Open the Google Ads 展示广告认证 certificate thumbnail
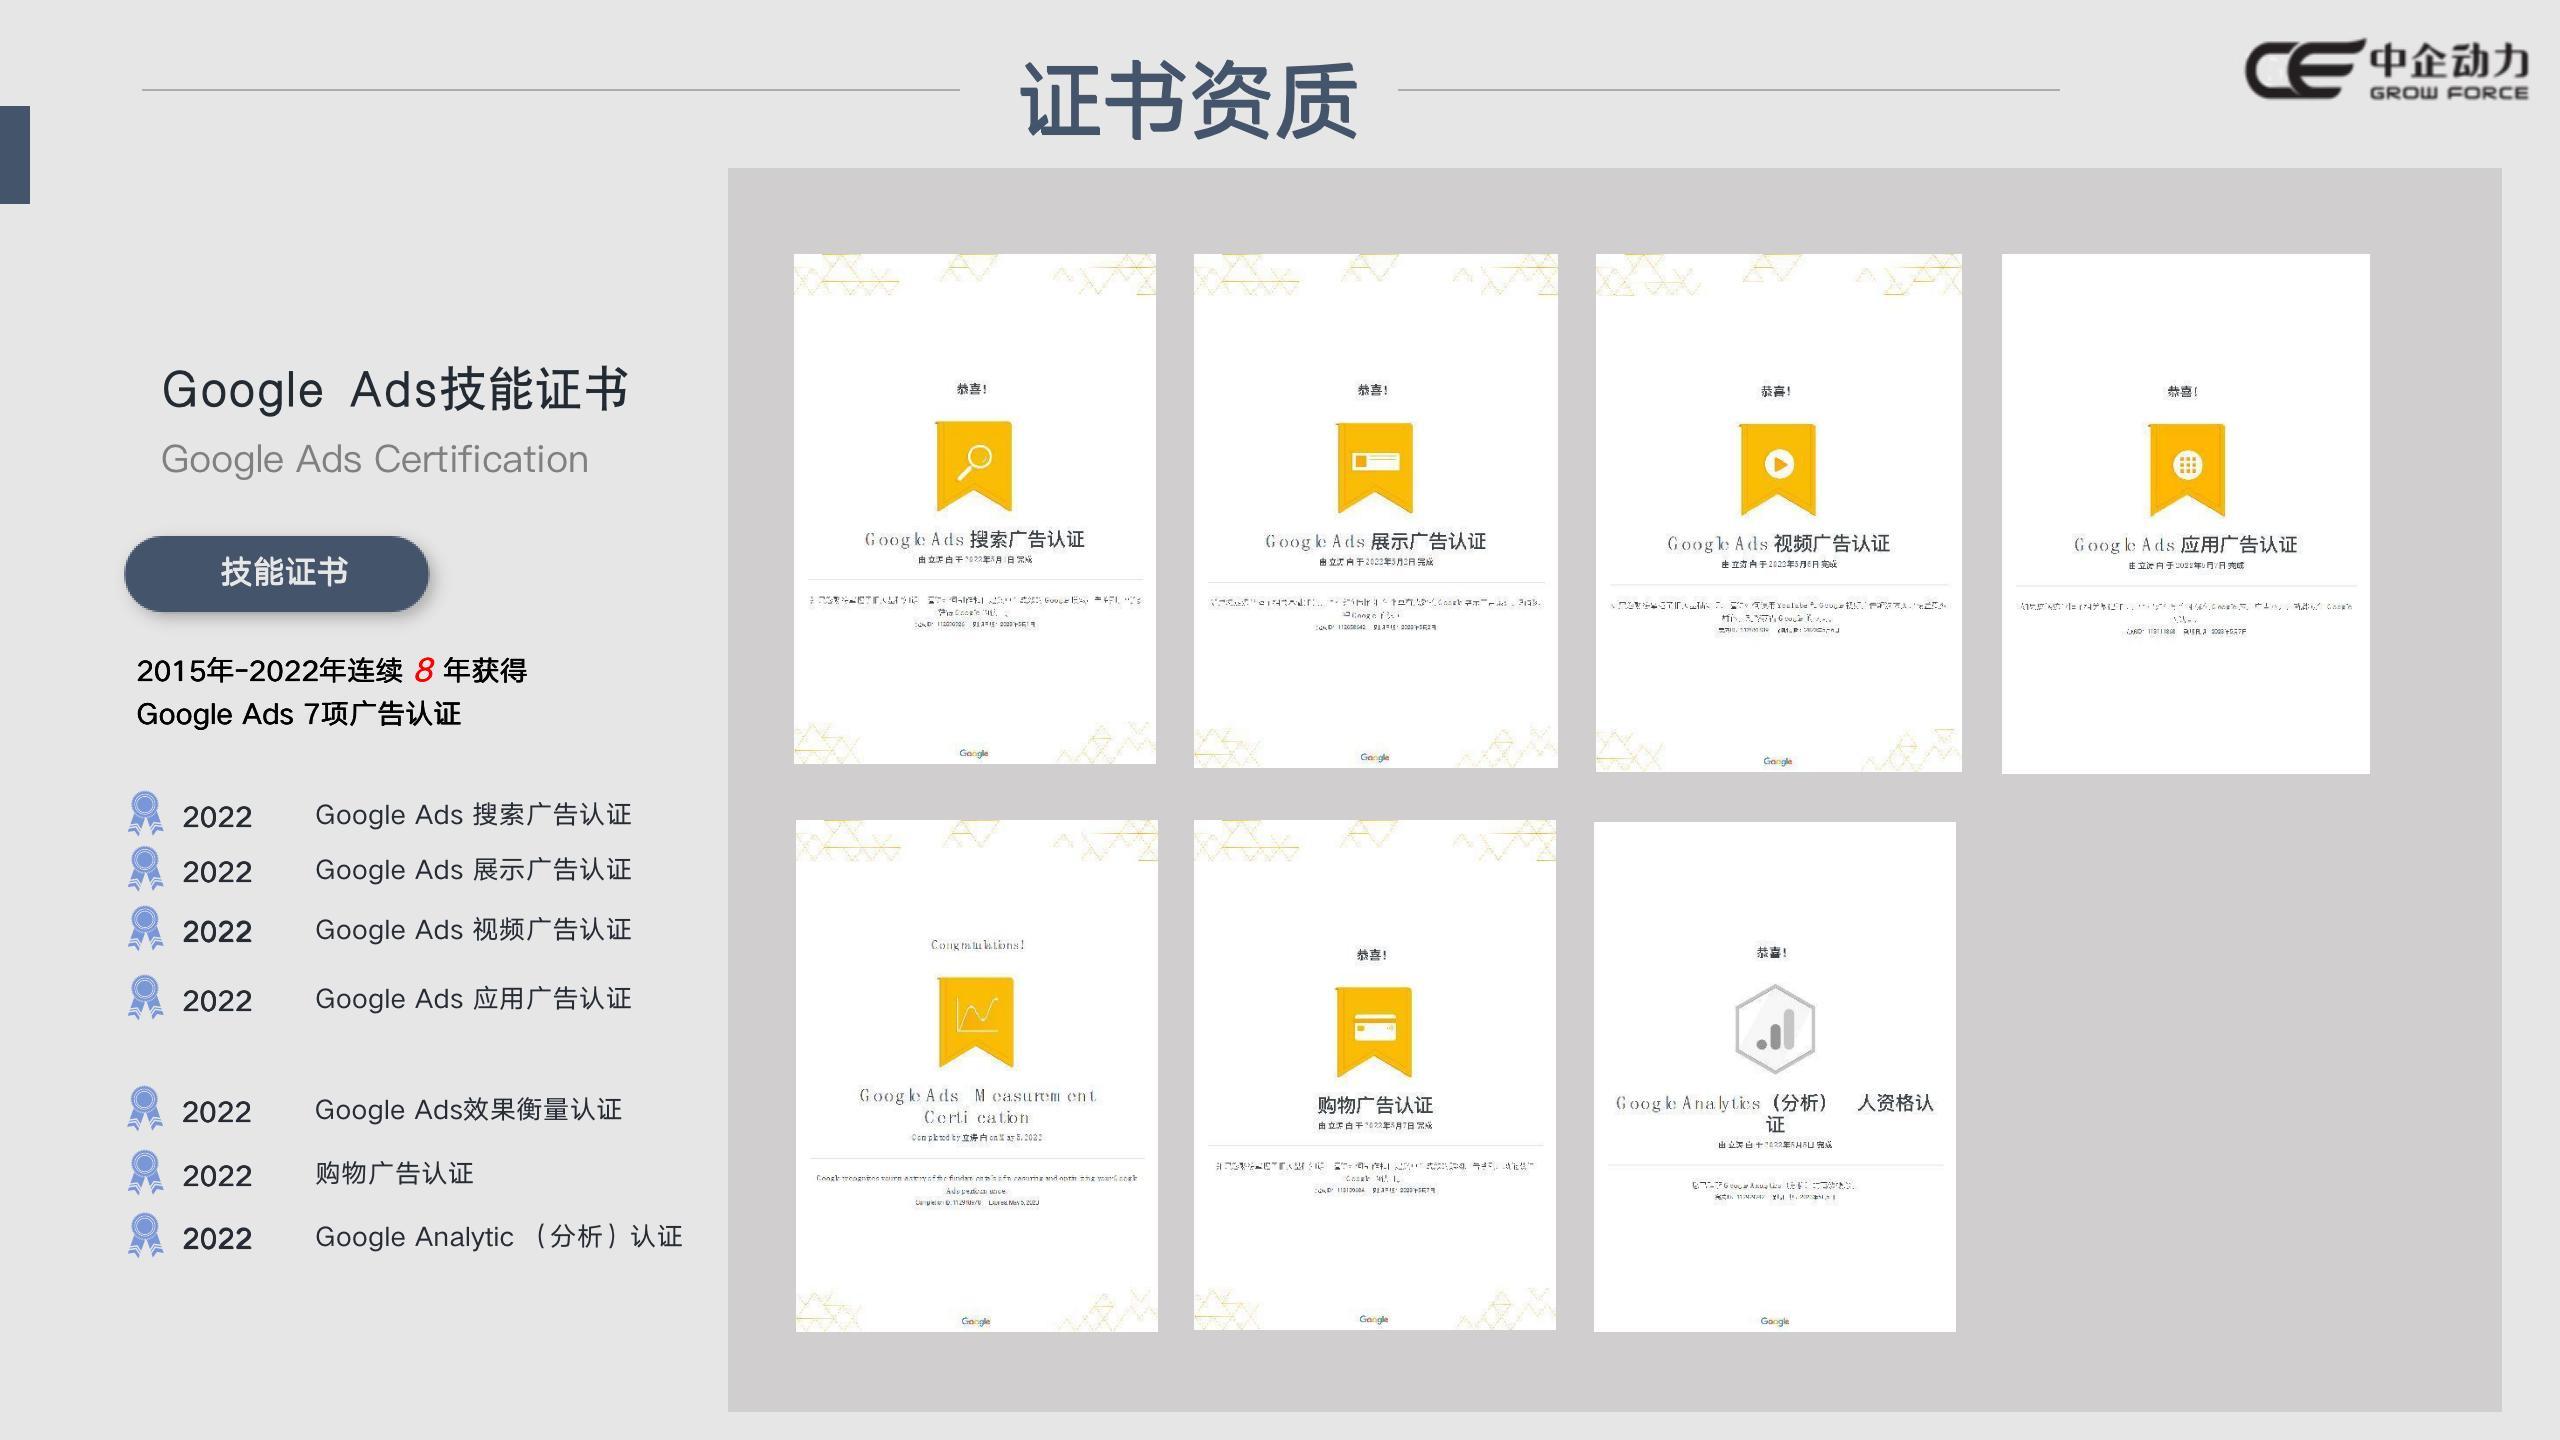This screenshot has width=2560, height=1440. [1376, 511]
